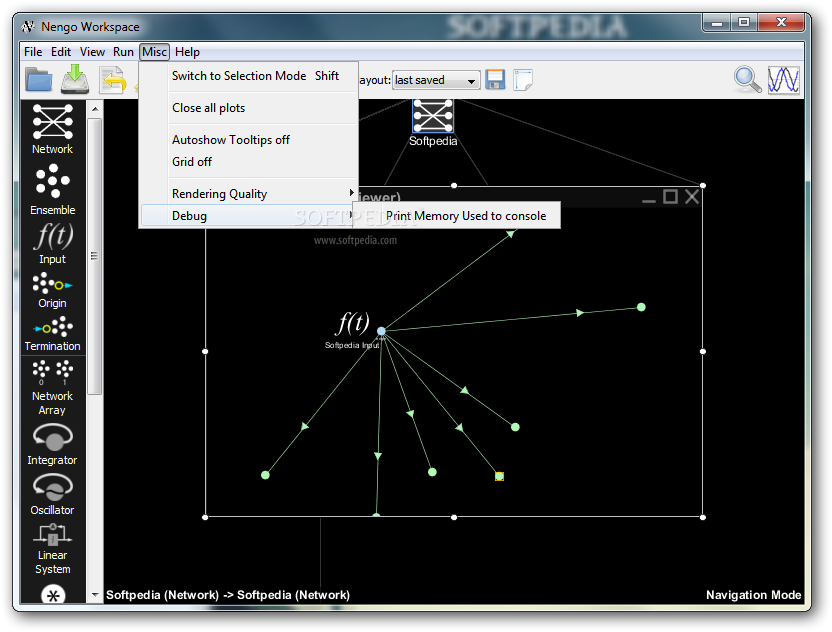Toggle Autoshow Tooltips off entry
This screenshot has width=832, height=632.
[248, 140]
